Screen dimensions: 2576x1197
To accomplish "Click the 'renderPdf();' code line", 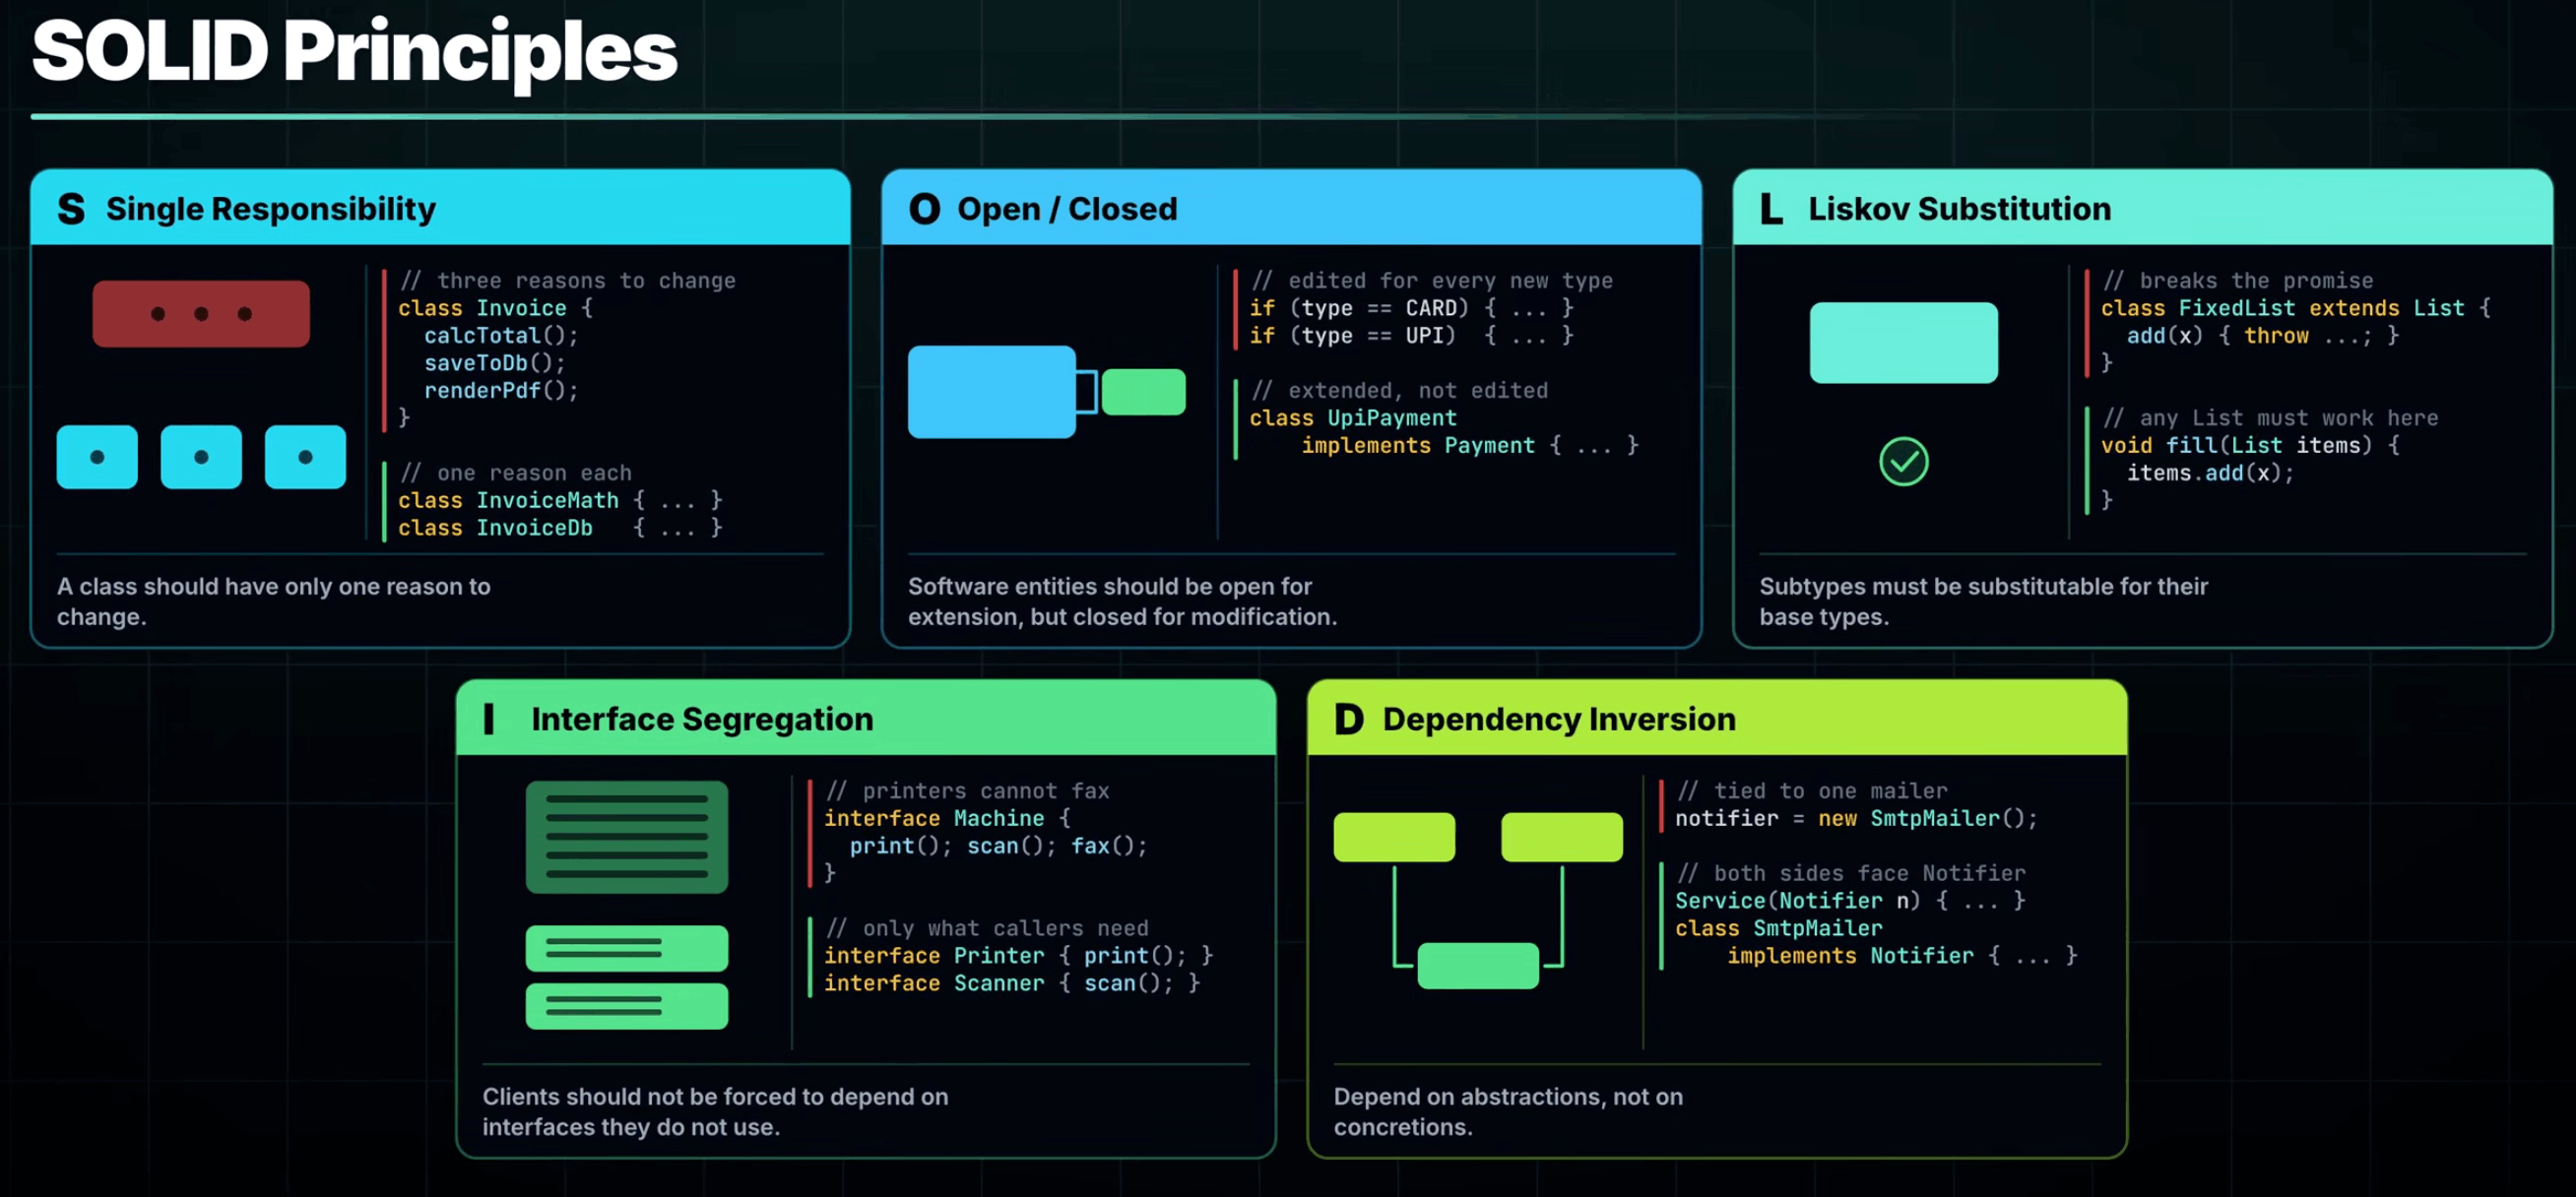I will [x=501, y=391].
